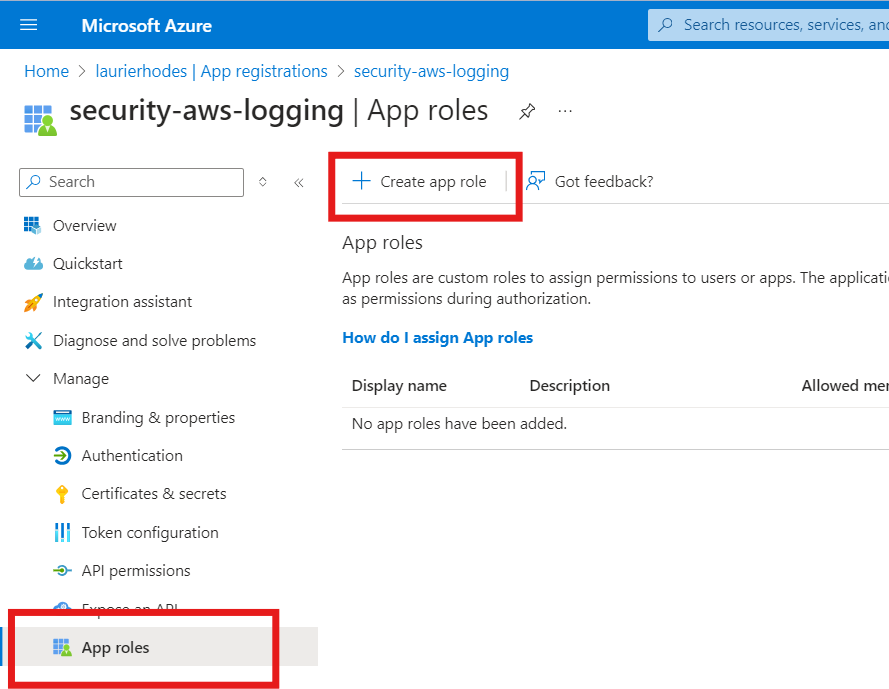Click the app registration icon beside title
Viewport: 889px width, 689px height.
coord(40,120)
